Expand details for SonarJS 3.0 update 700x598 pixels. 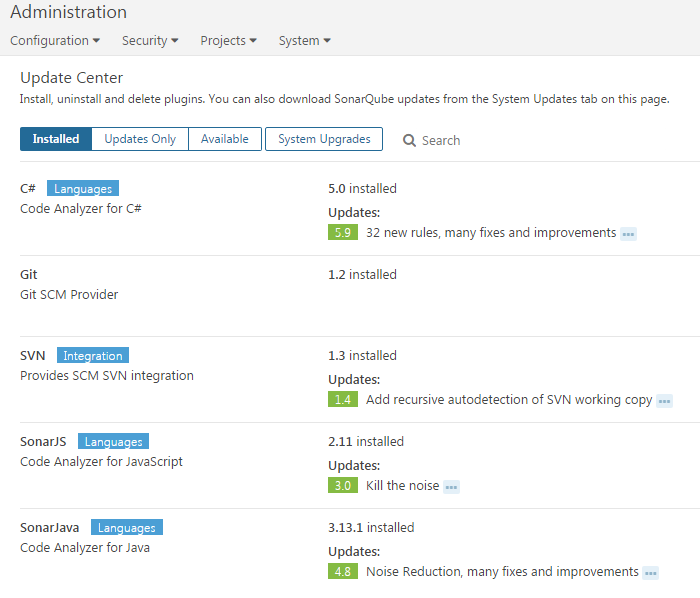click(451, 487)
